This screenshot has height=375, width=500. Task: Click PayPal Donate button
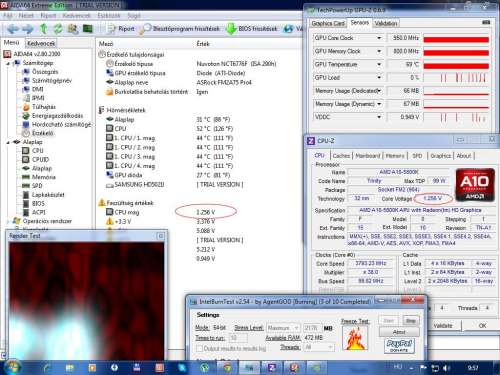pos(399,346)
